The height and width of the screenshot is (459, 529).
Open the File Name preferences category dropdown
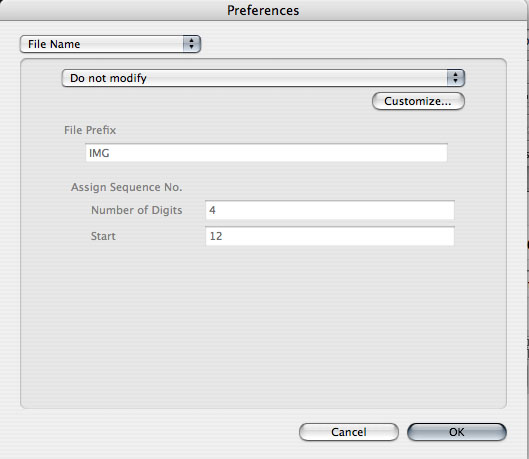110,44
